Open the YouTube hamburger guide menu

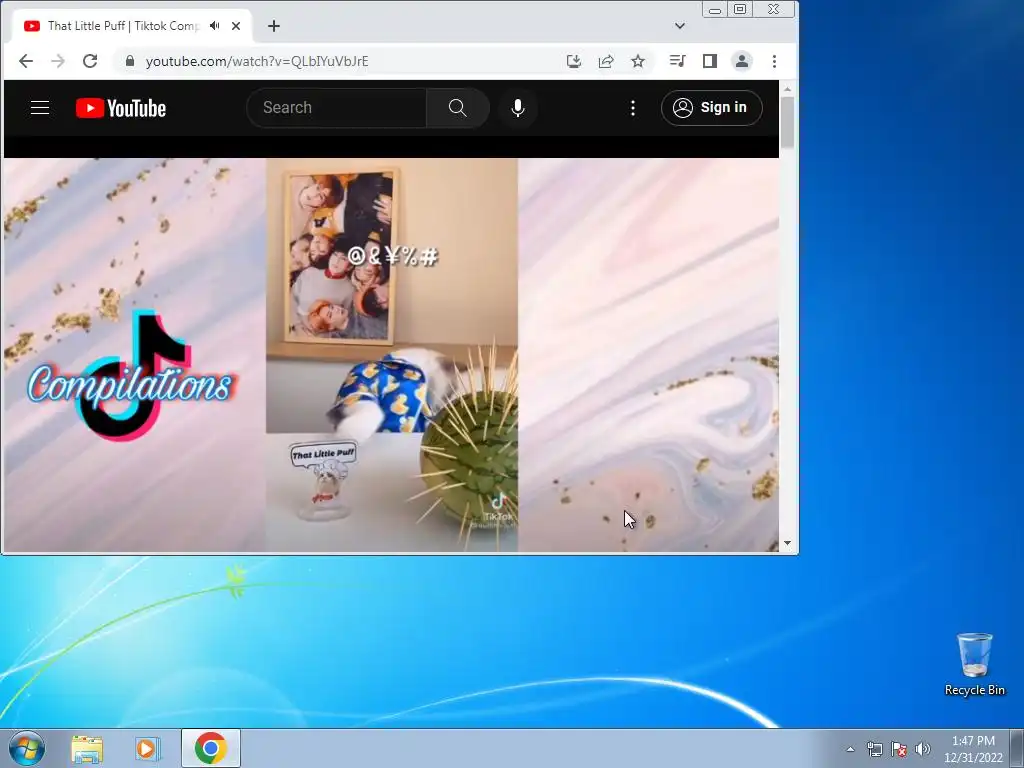[40, 108]
